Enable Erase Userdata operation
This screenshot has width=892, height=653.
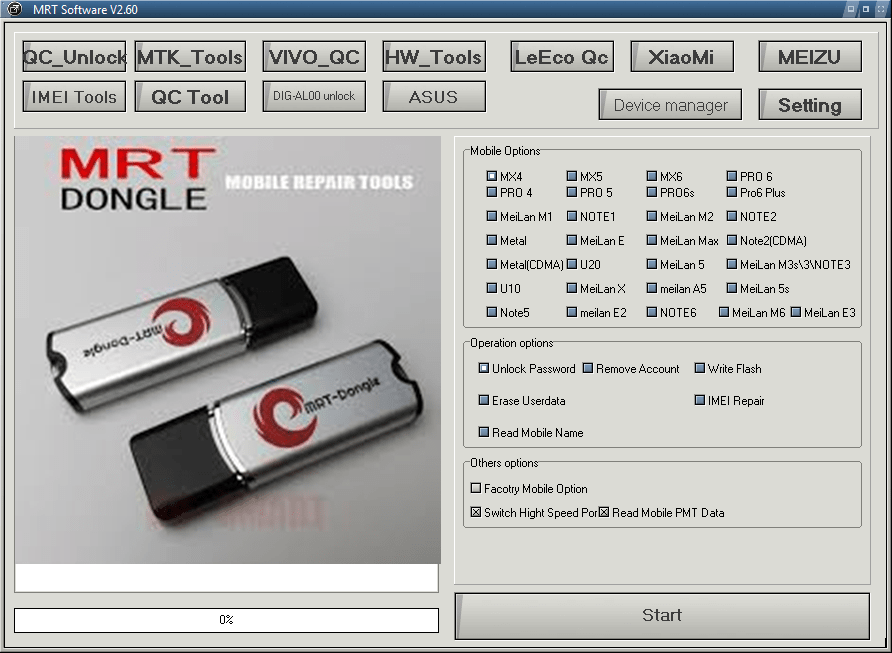tap(484, 400)
